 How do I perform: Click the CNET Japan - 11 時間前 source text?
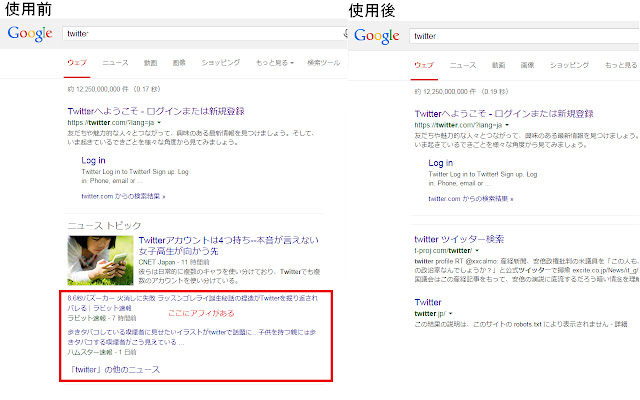174,262
